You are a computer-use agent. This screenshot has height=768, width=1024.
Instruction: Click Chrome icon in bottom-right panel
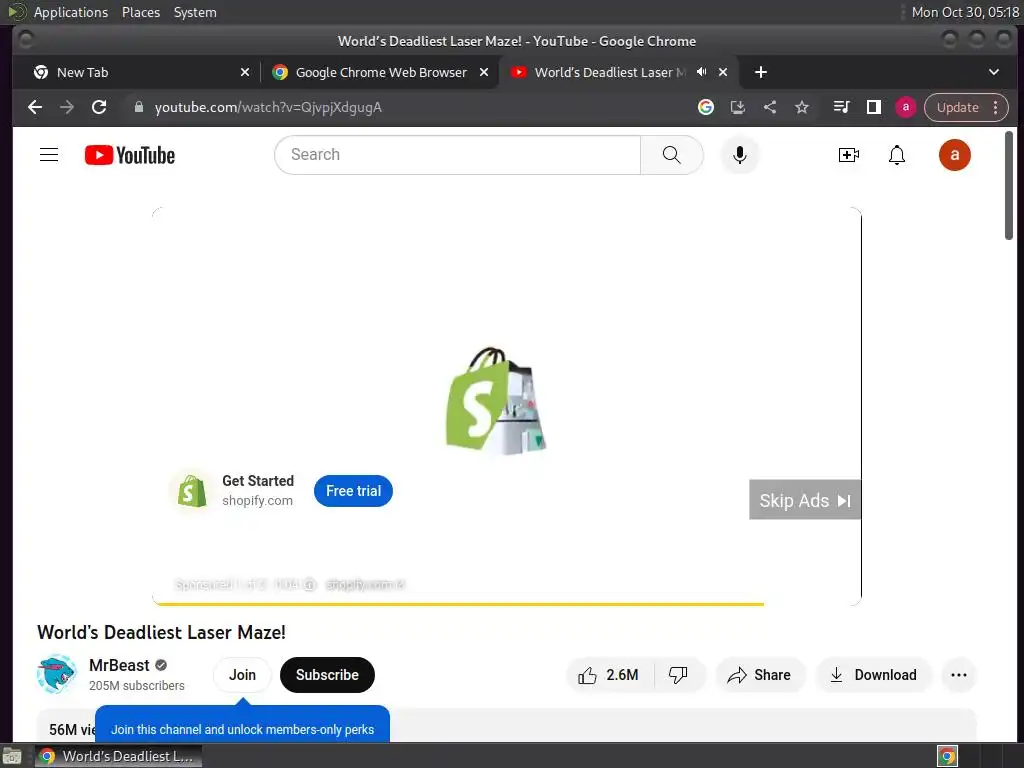947,756
